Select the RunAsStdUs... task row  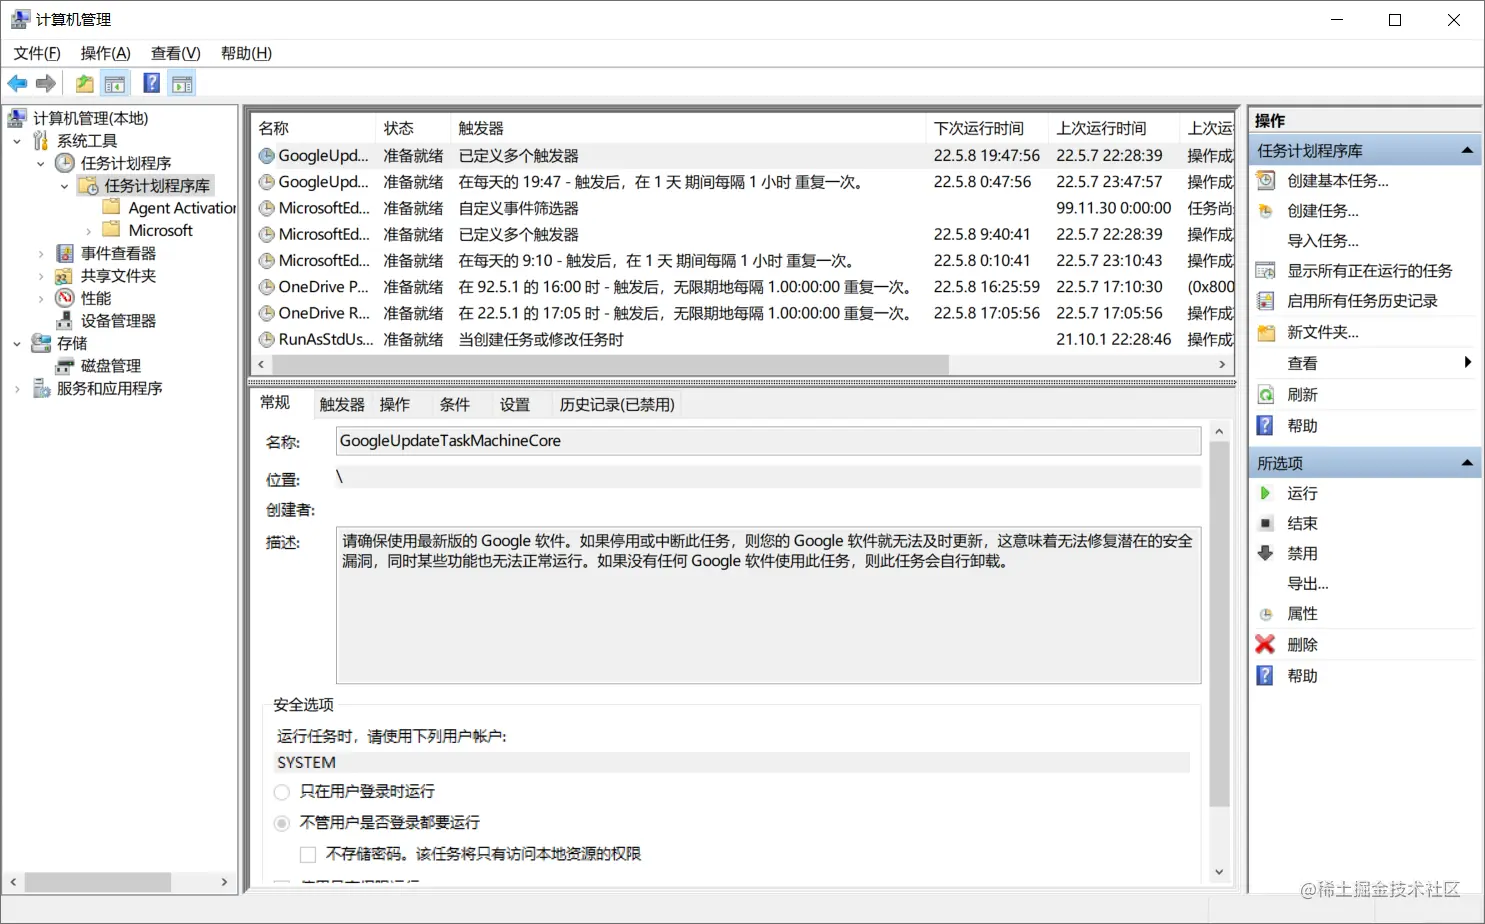(x=744, y=340)
